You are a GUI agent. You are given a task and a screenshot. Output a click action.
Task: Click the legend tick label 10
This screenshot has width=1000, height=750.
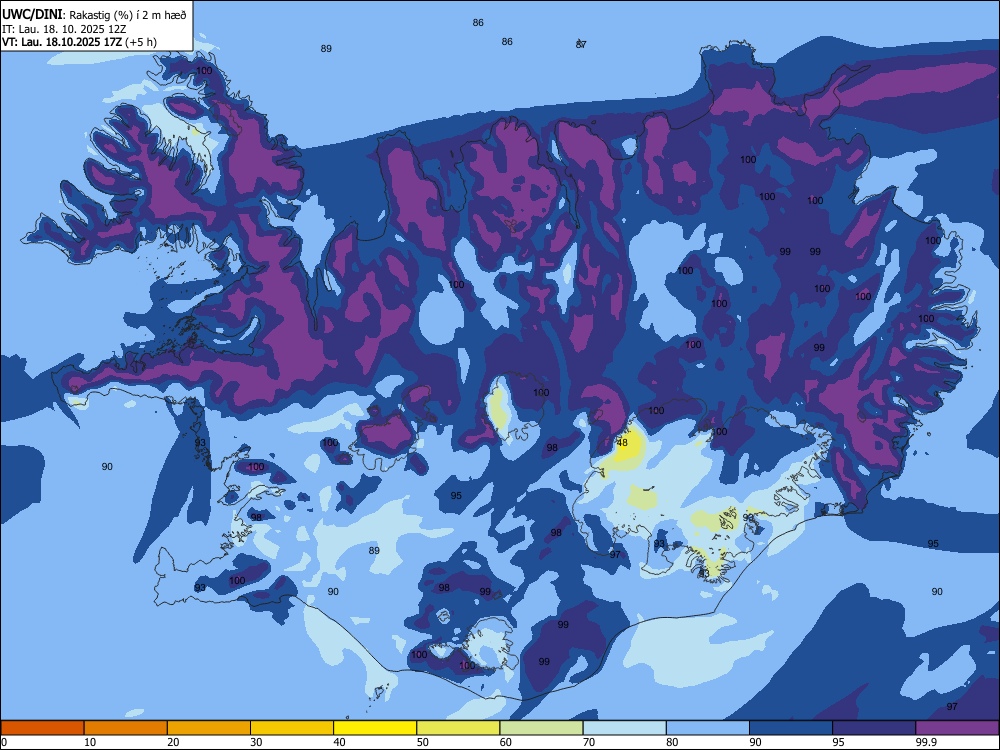point(90,742)
